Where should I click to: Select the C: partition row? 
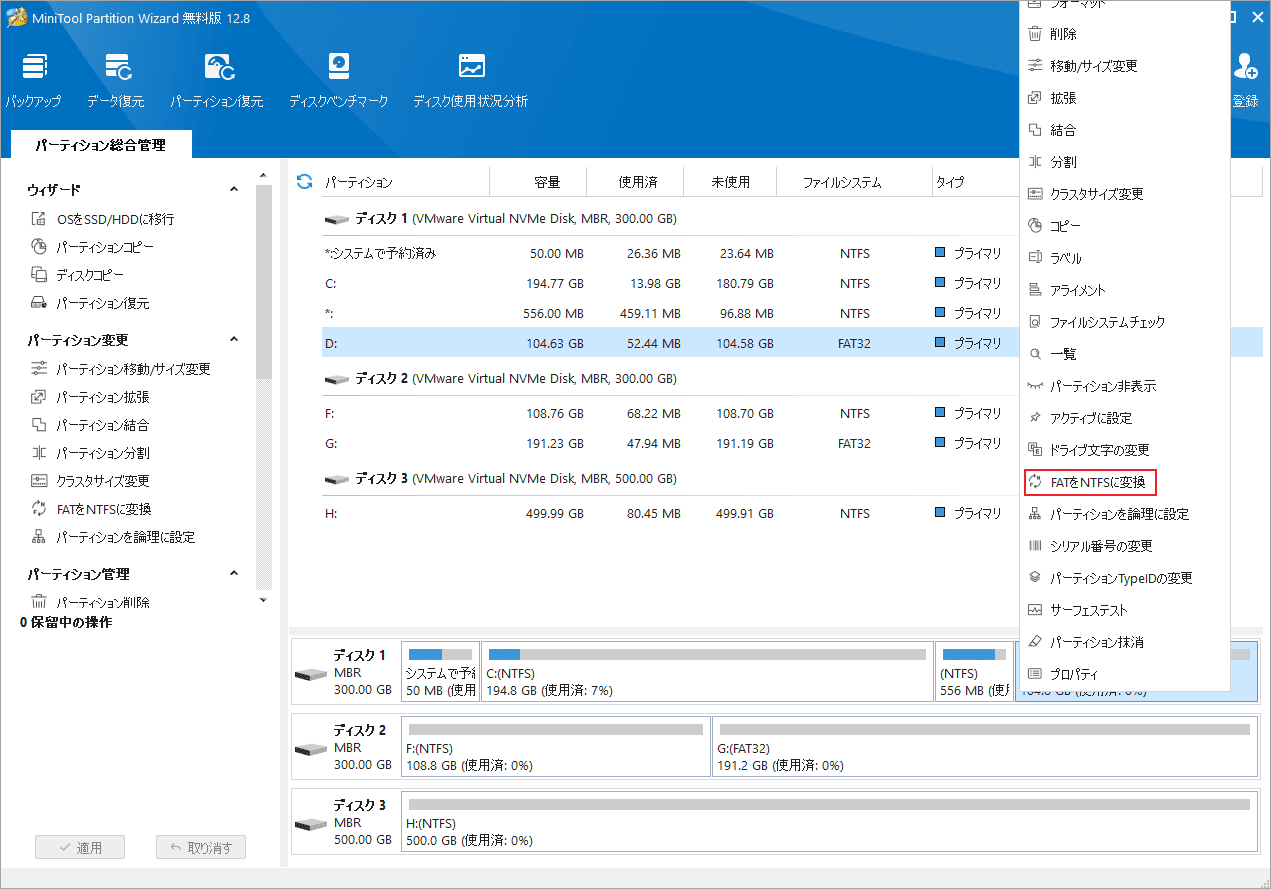(670, 283)
